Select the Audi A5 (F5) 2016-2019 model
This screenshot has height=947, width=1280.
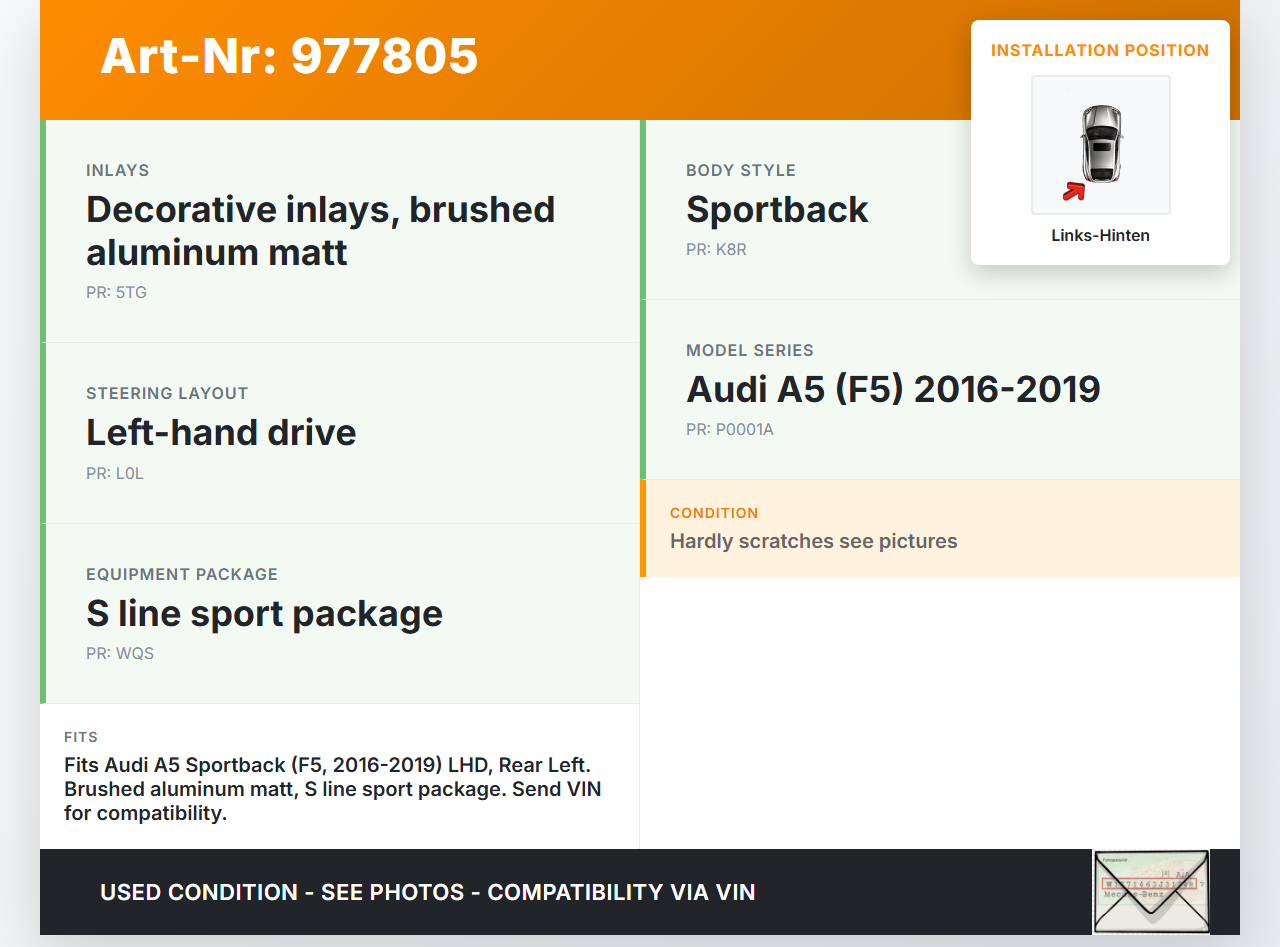893,390
